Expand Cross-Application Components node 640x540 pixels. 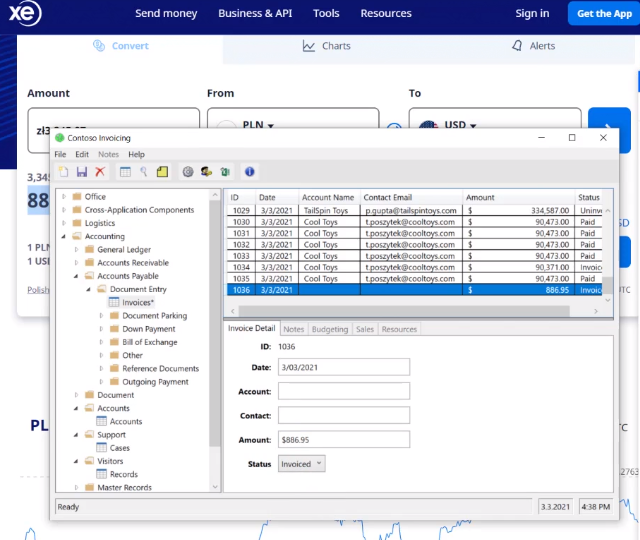click(x=64, y=210)
